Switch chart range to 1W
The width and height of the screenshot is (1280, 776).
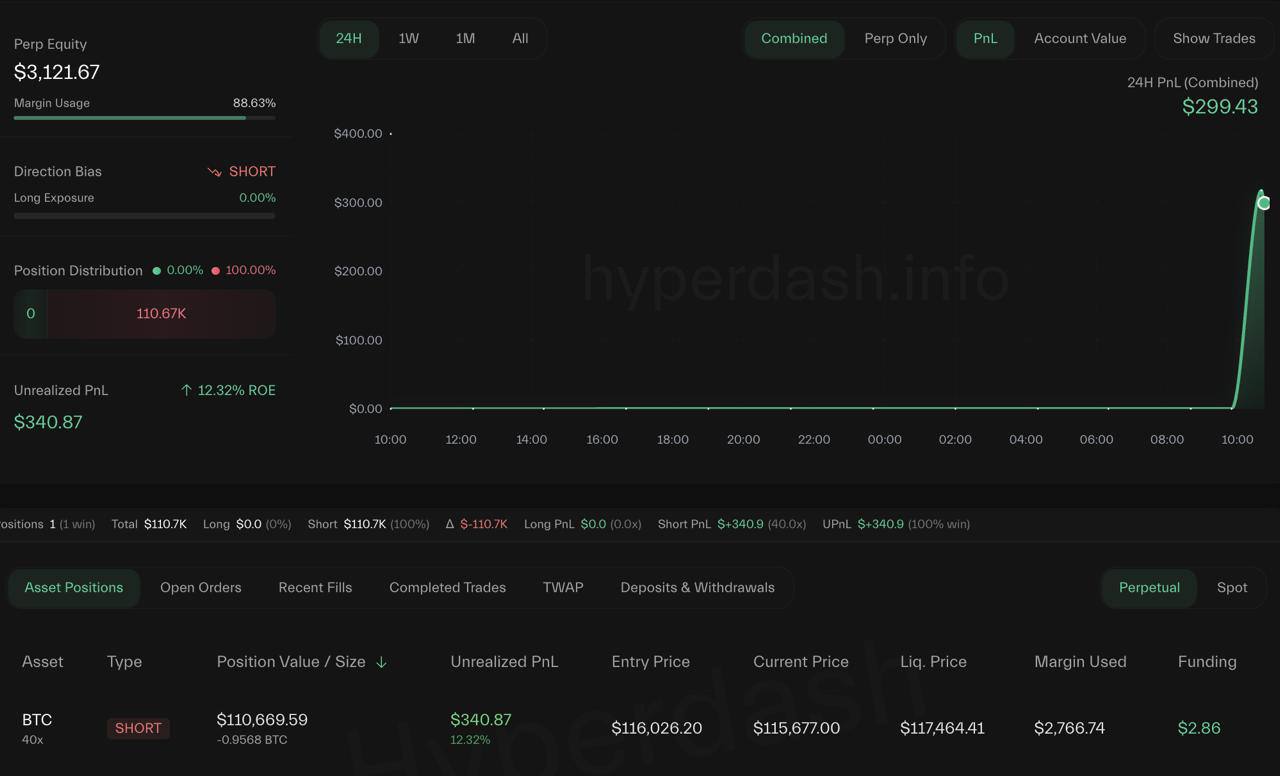click(408, 38)
